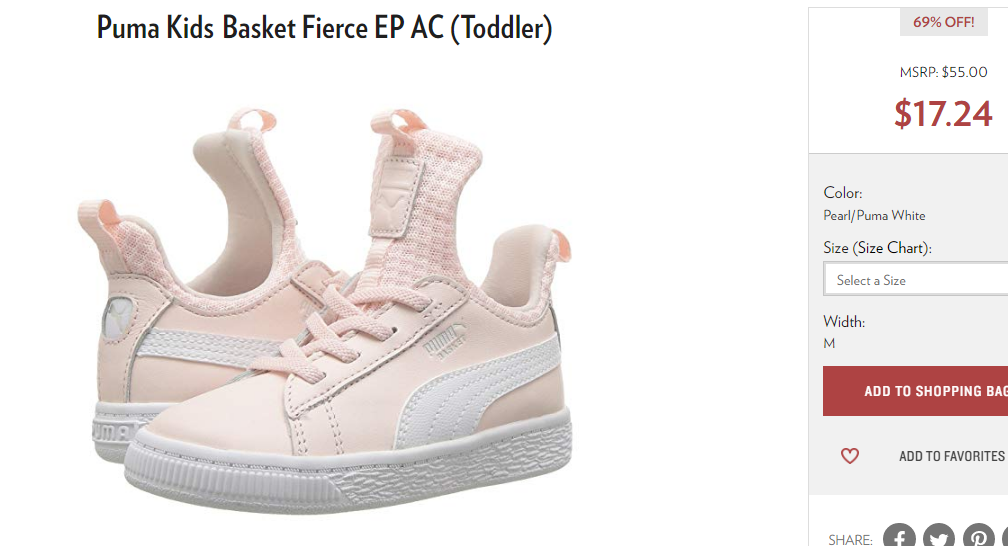
Task: Click the red heart favorites icon
Action: 850,456
